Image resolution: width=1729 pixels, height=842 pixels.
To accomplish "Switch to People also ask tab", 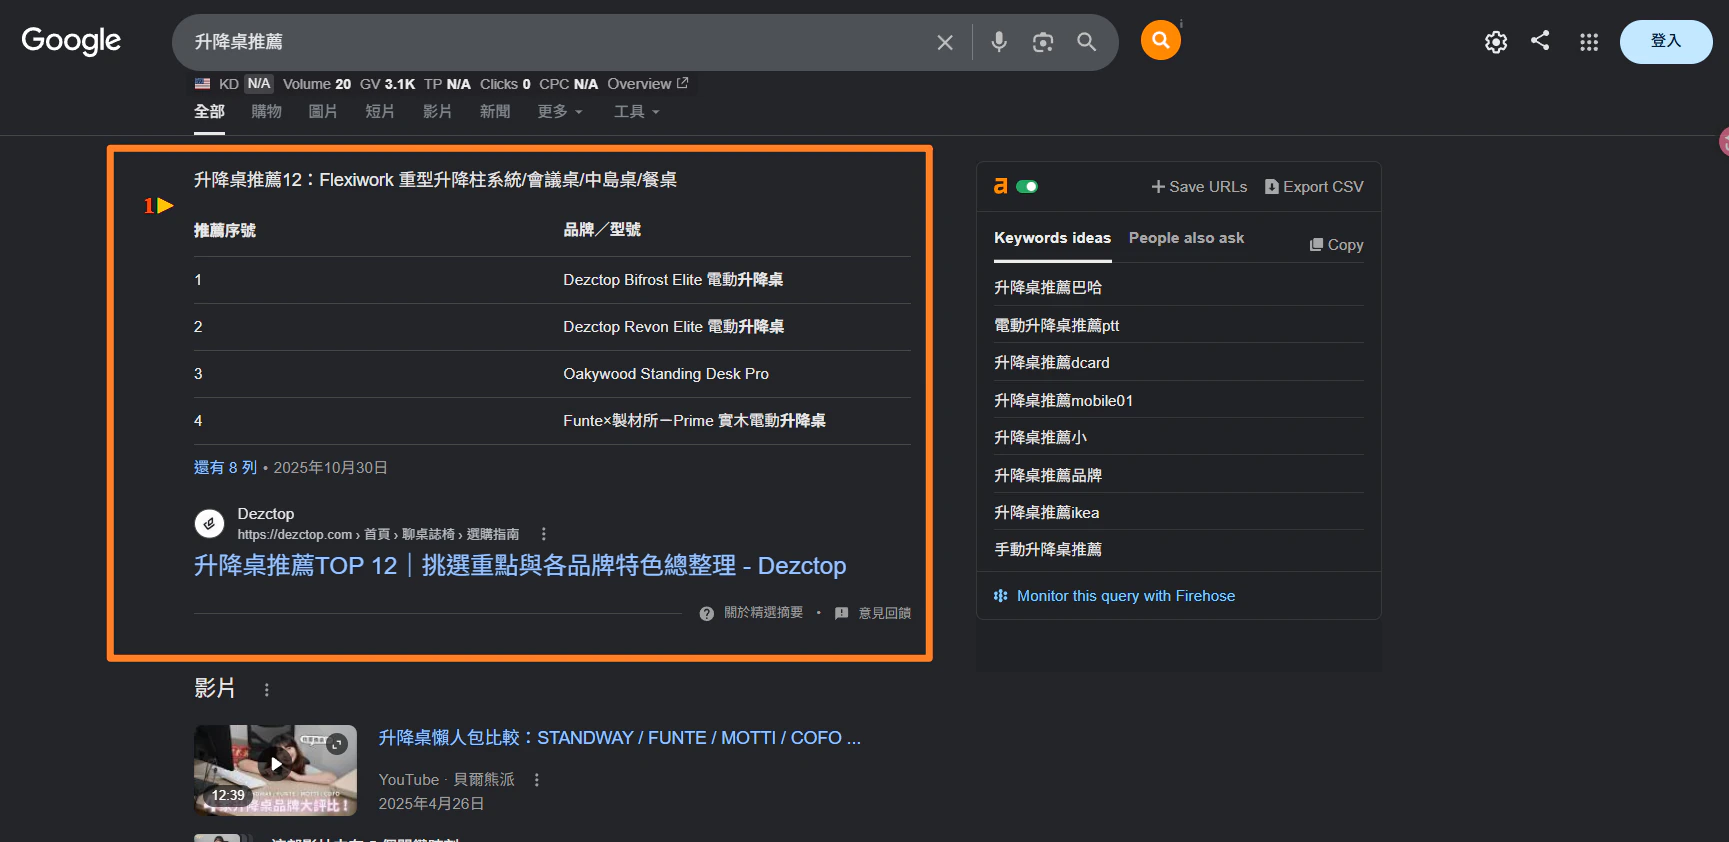I will tap(1186, 238).
